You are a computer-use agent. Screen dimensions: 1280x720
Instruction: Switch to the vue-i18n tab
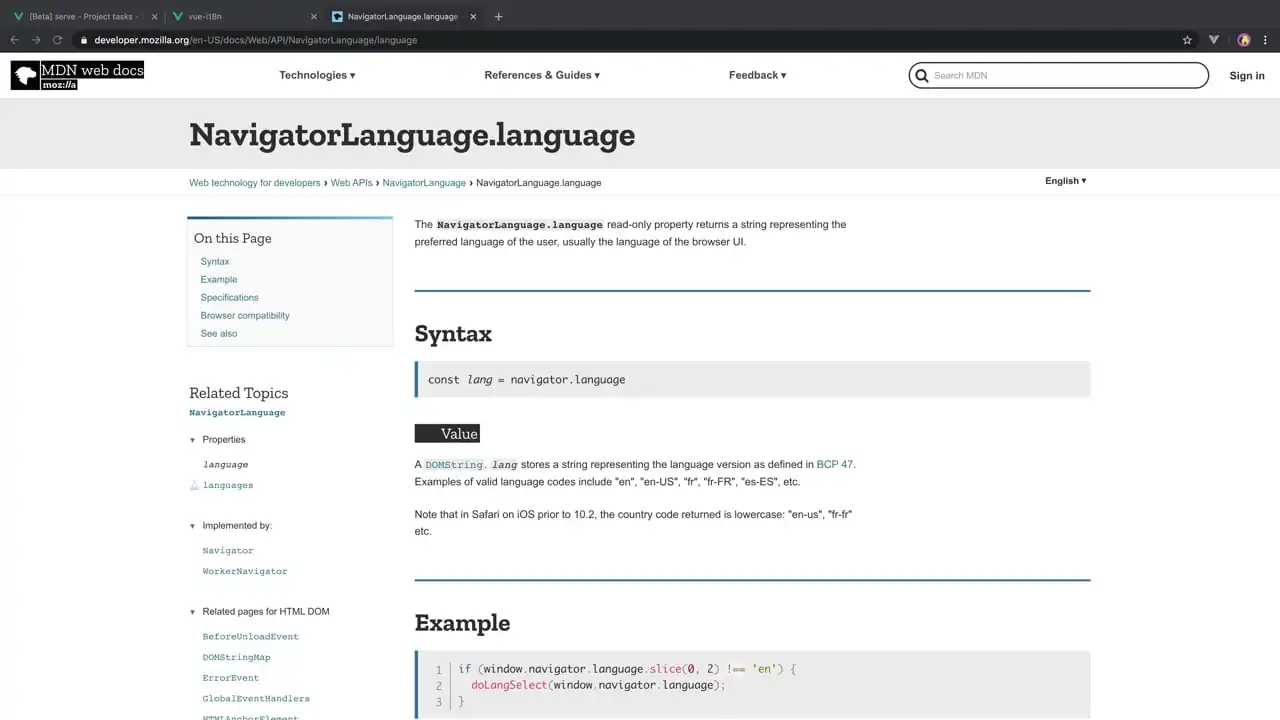click(244, 16)
